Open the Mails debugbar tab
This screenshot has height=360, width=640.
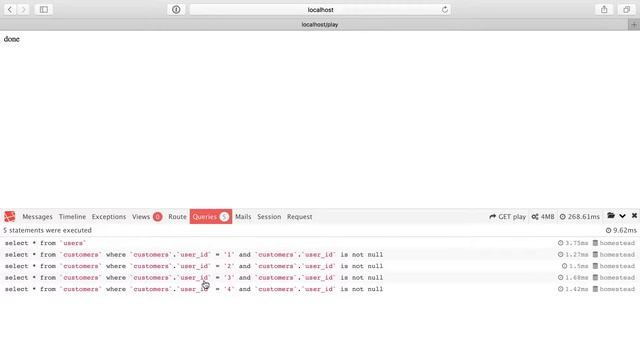[243, 217]
